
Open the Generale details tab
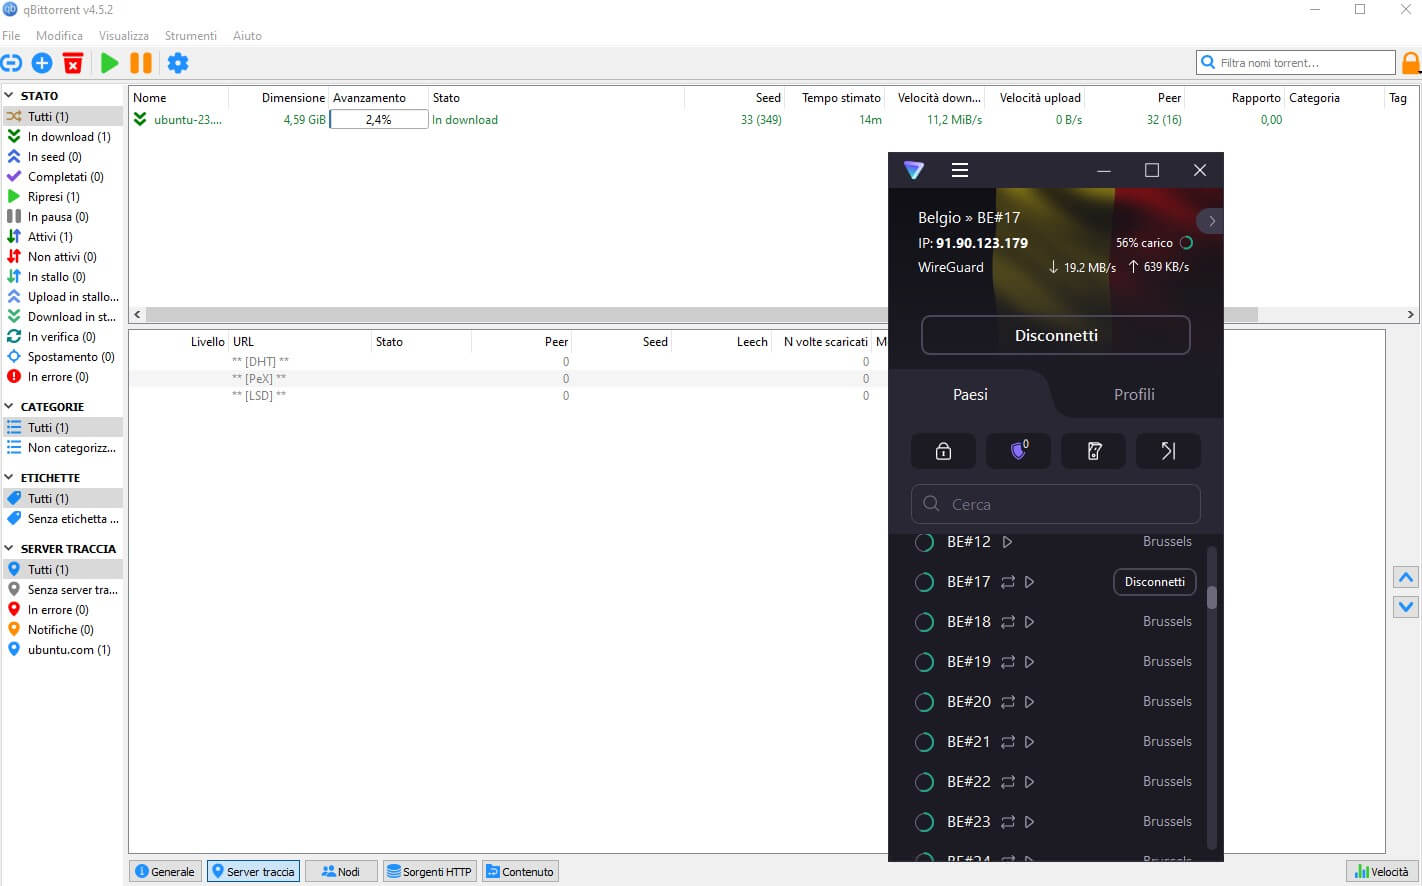(165, 872)
